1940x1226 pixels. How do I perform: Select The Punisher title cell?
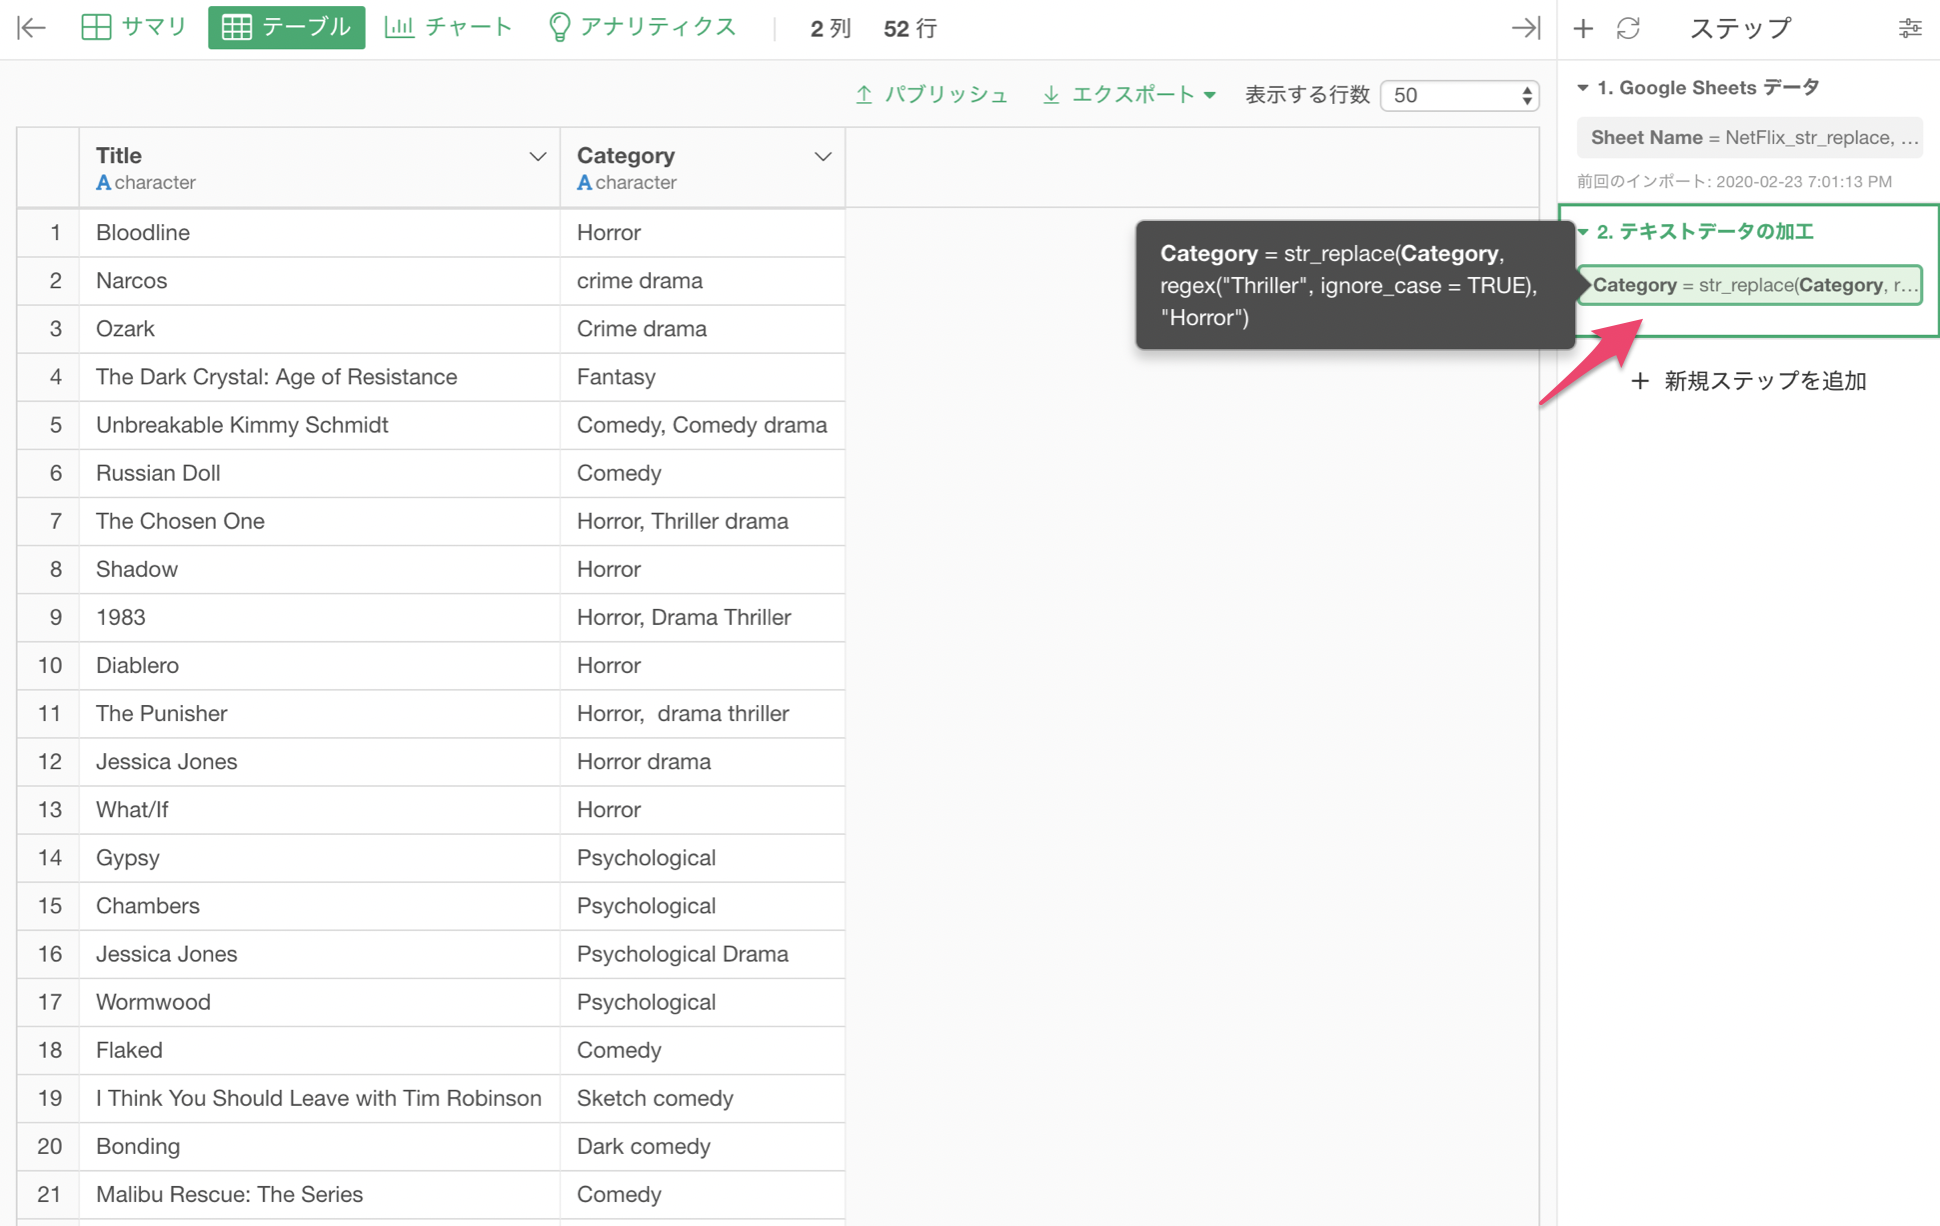click(320, 713)
